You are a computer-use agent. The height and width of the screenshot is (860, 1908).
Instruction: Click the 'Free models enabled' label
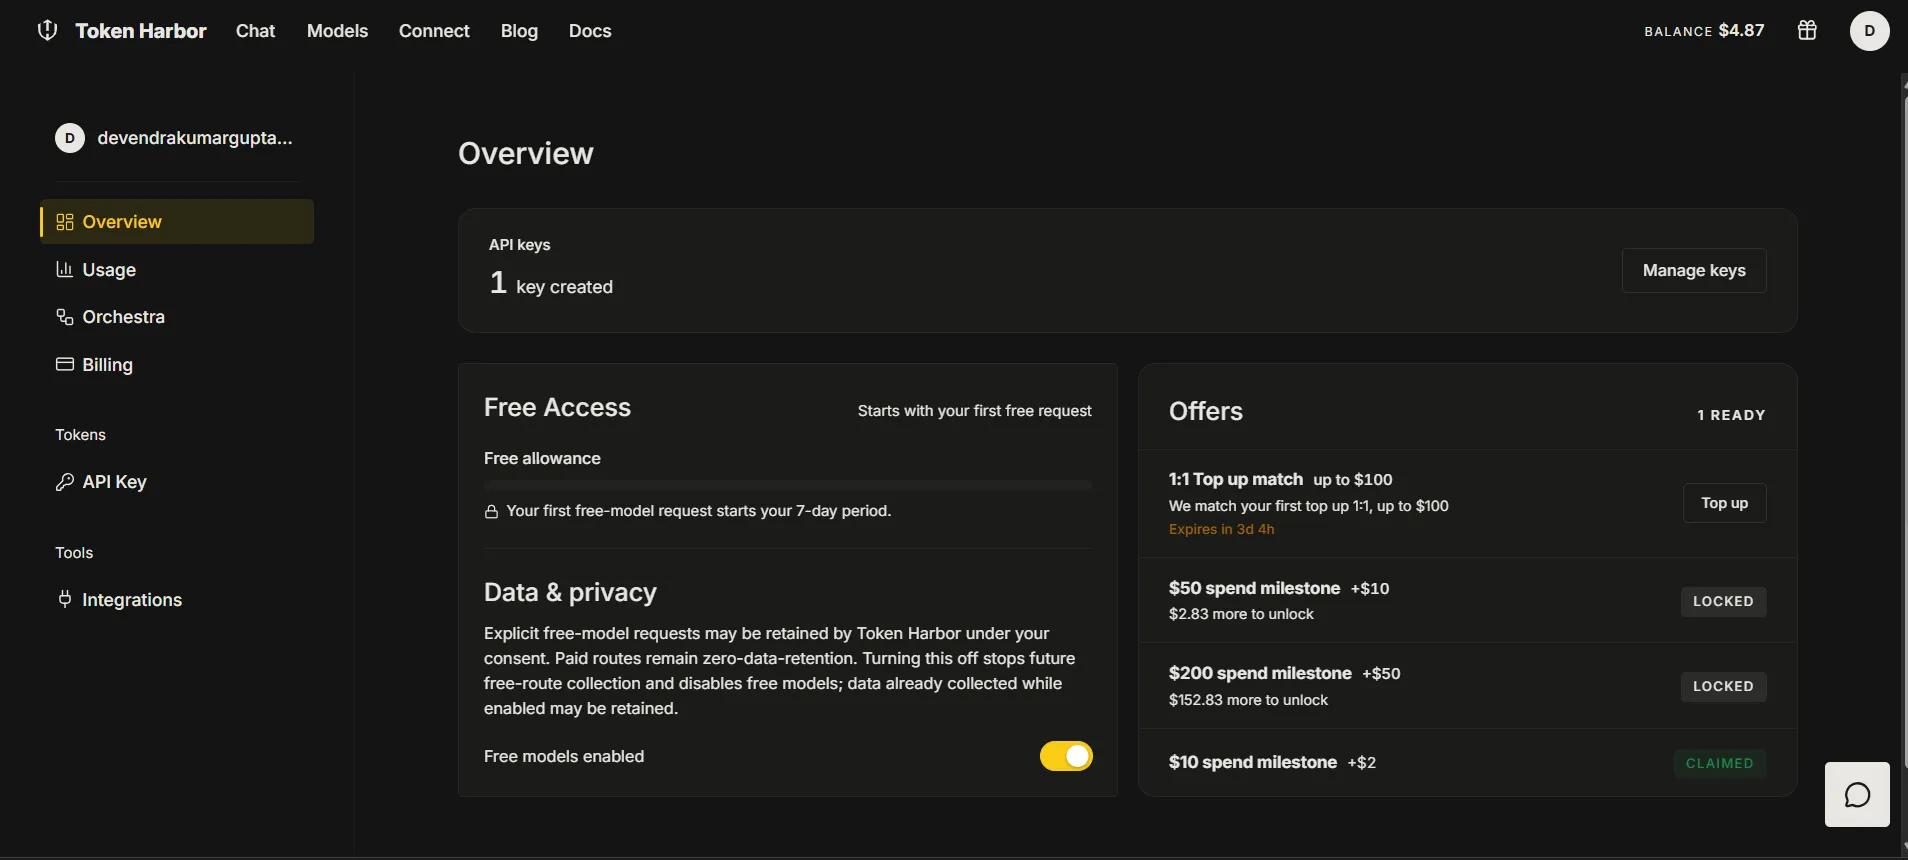(564, 756)
